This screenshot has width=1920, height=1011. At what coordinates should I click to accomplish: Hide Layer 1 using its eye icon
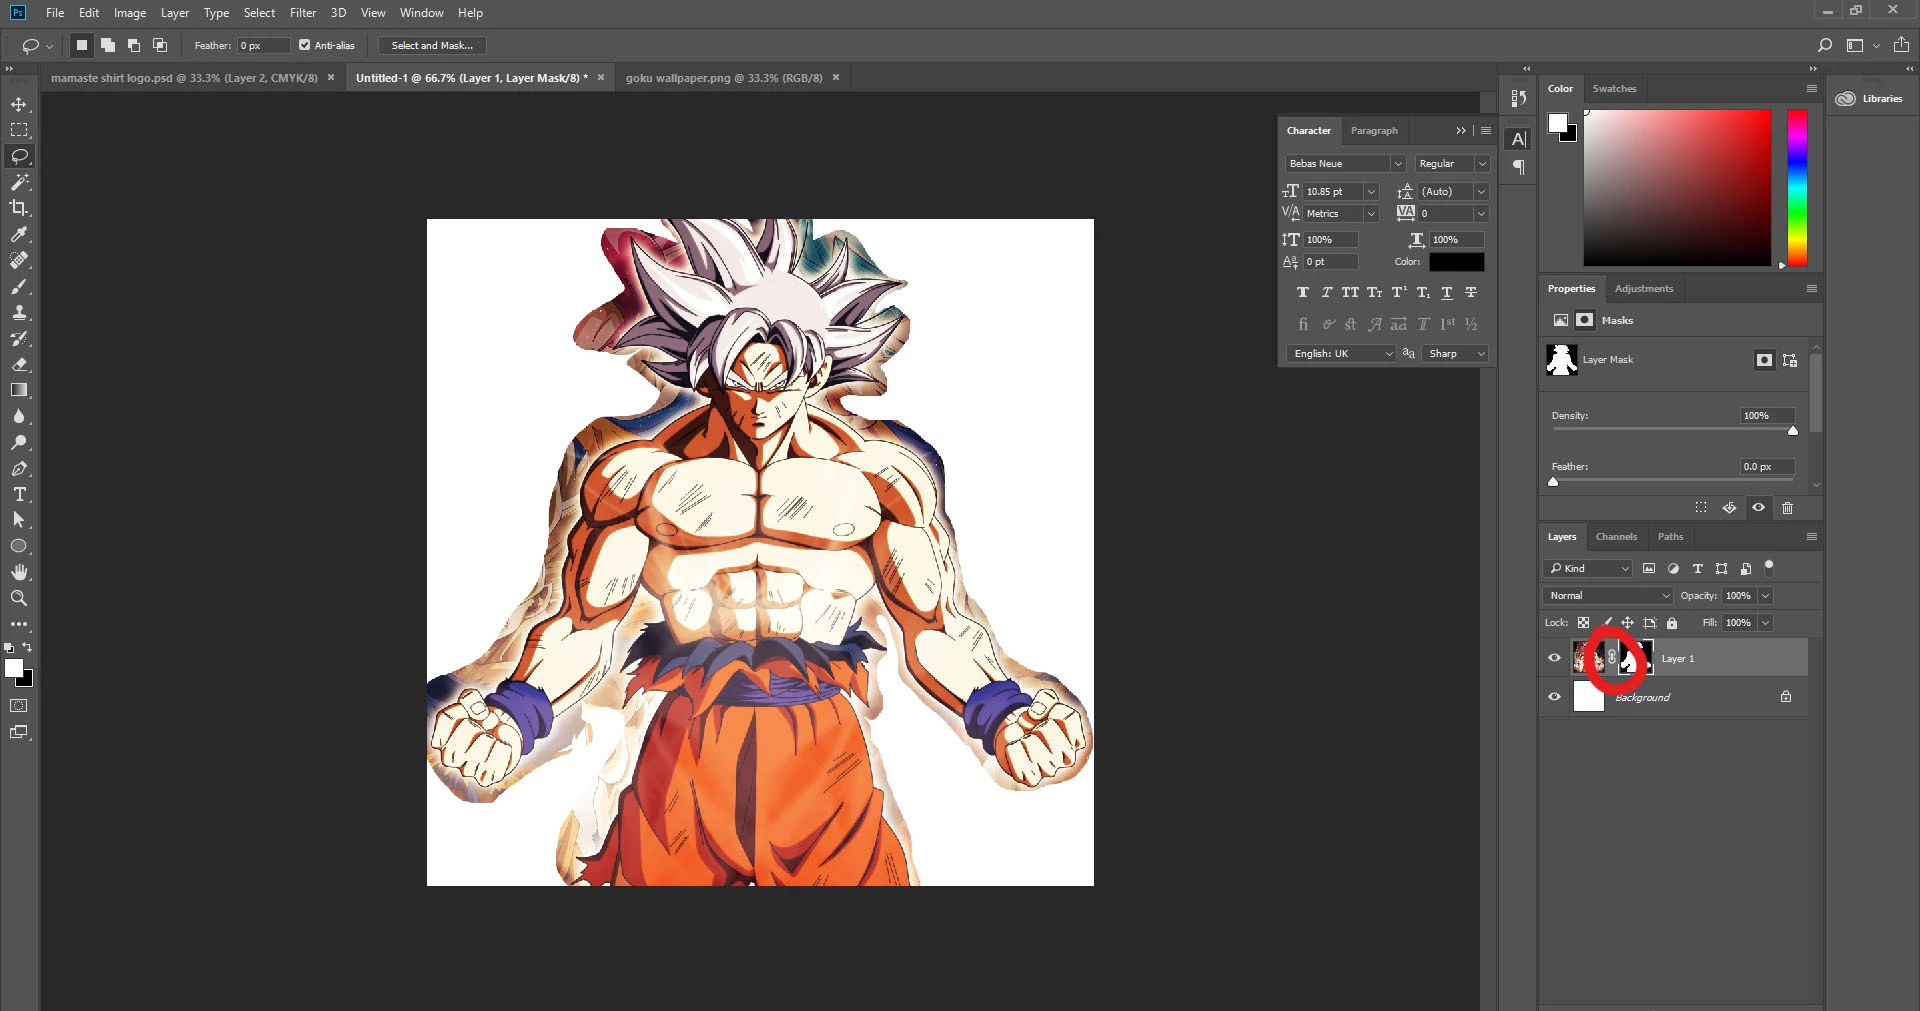tap(1554, 658)
